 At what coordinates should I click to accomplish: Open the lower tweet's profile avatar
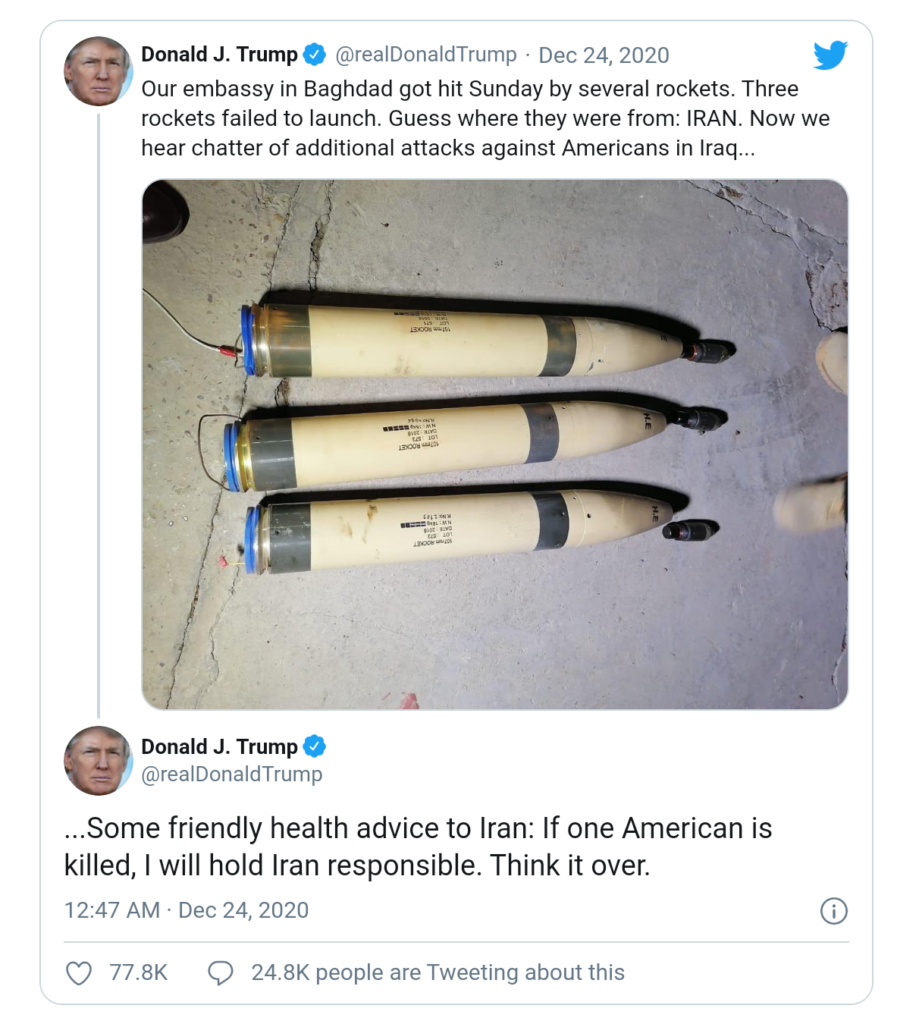click(97, 761)
